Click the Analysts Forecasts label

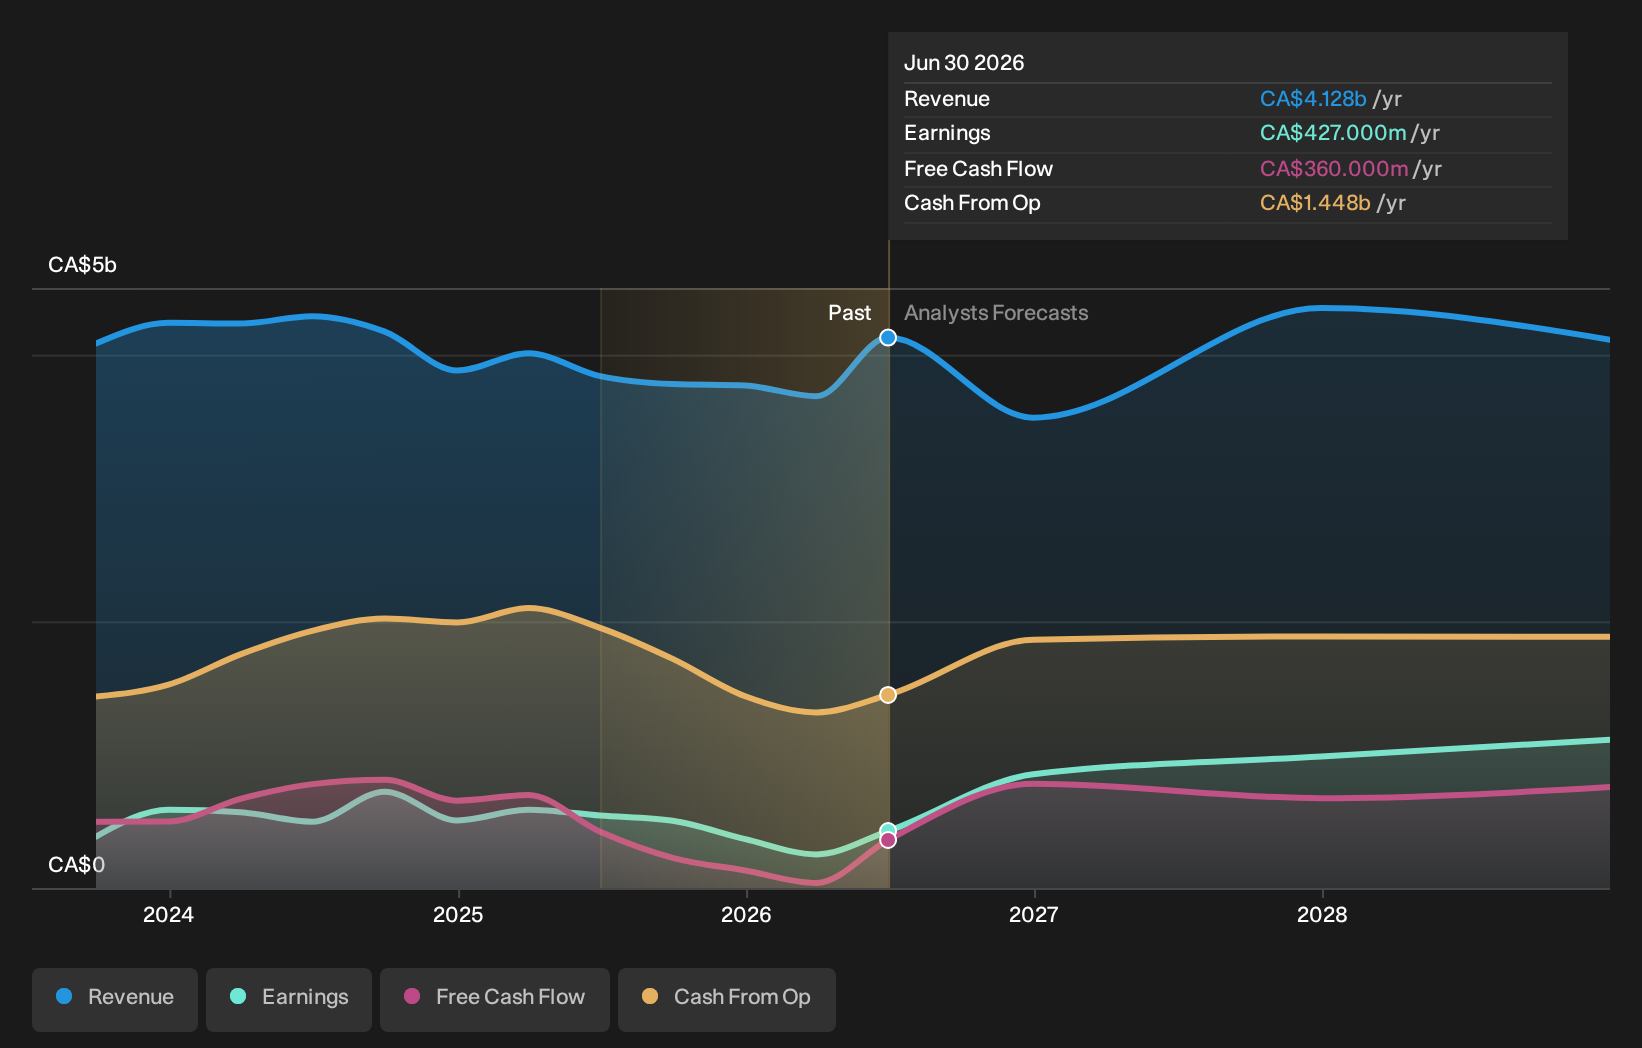[996, 313]
